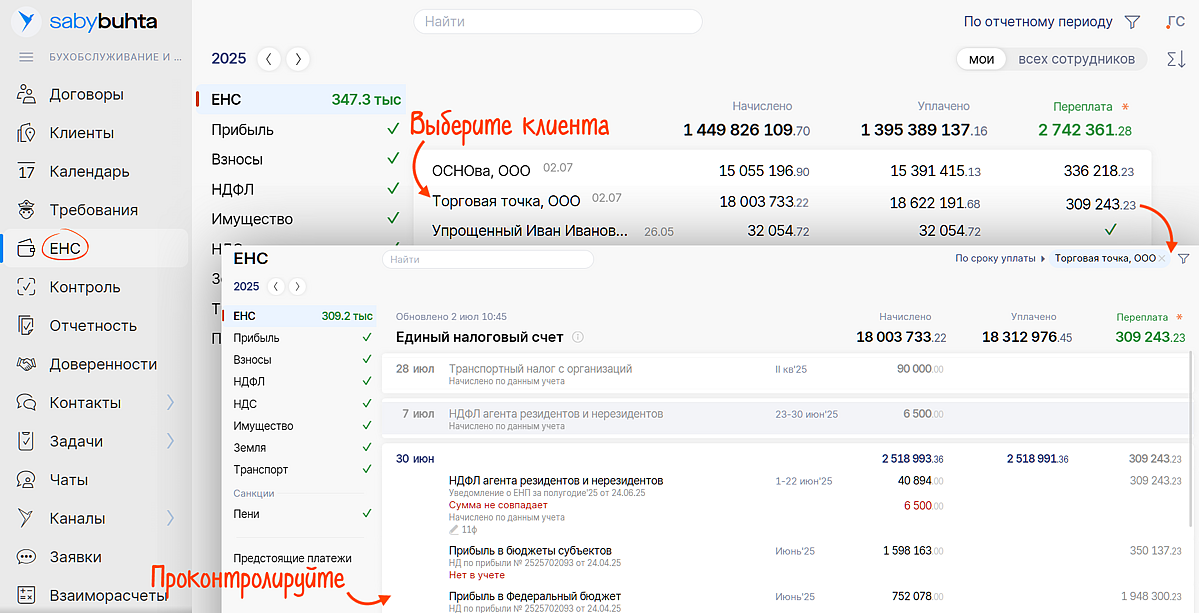1199x613 pixels.
Task: Open the Отчетность sidebar icon
Action: [x=28, y=325]
